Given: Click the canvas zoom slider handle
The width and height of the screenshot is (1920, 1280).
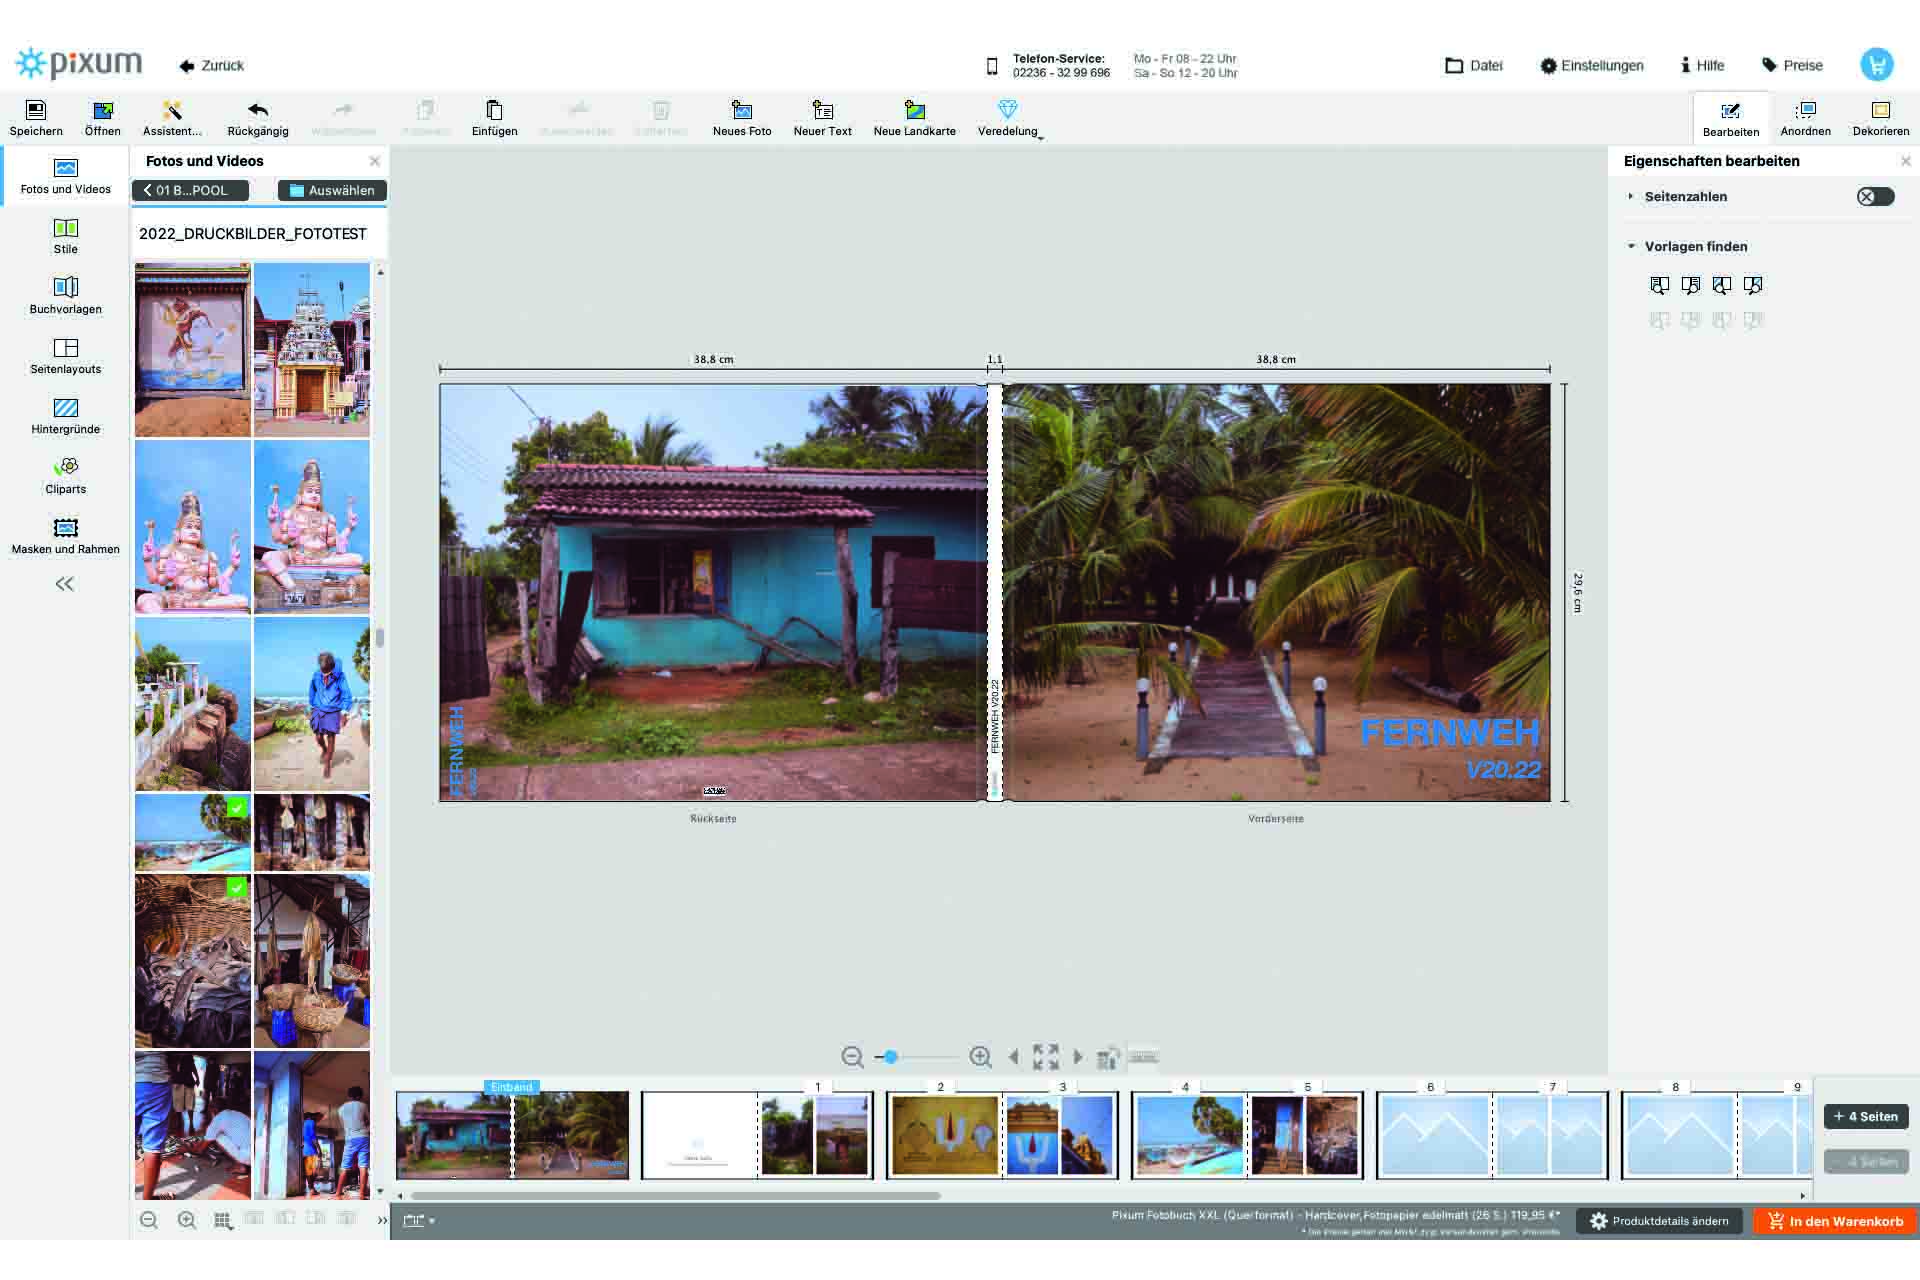Looking at the screenshot, I should (890, 1057).
